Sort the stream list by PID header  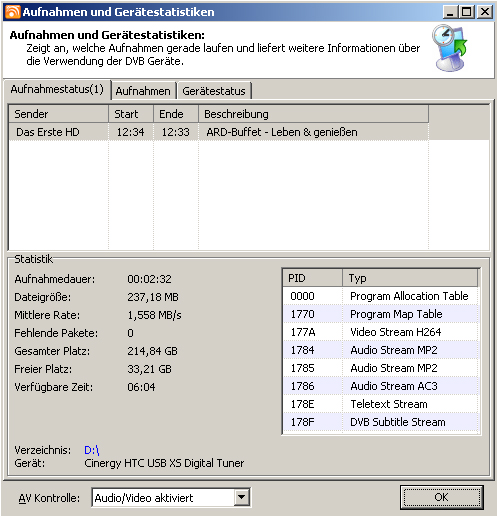(313, 278)
